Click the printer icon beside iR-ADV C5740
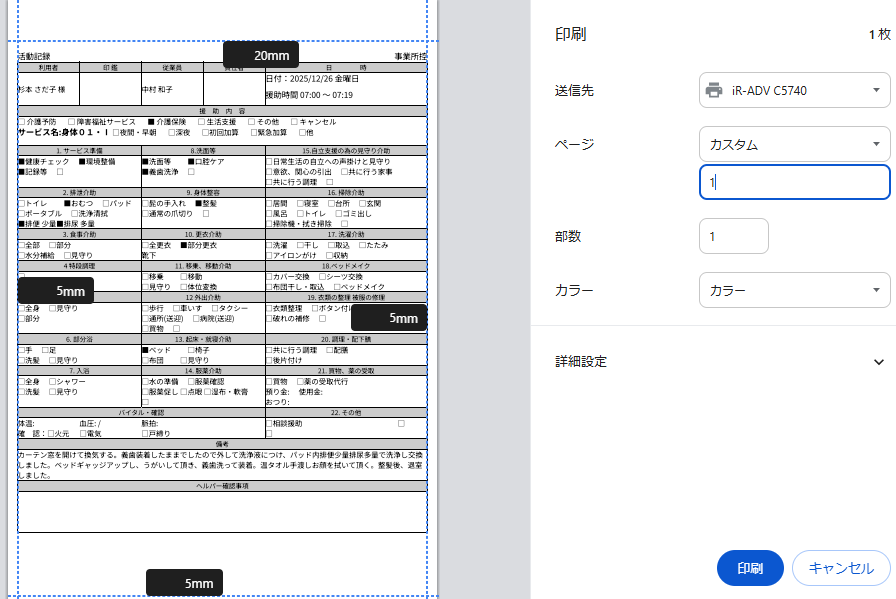Viewport: 896px width, 599px height. click(x=714, y=91)
